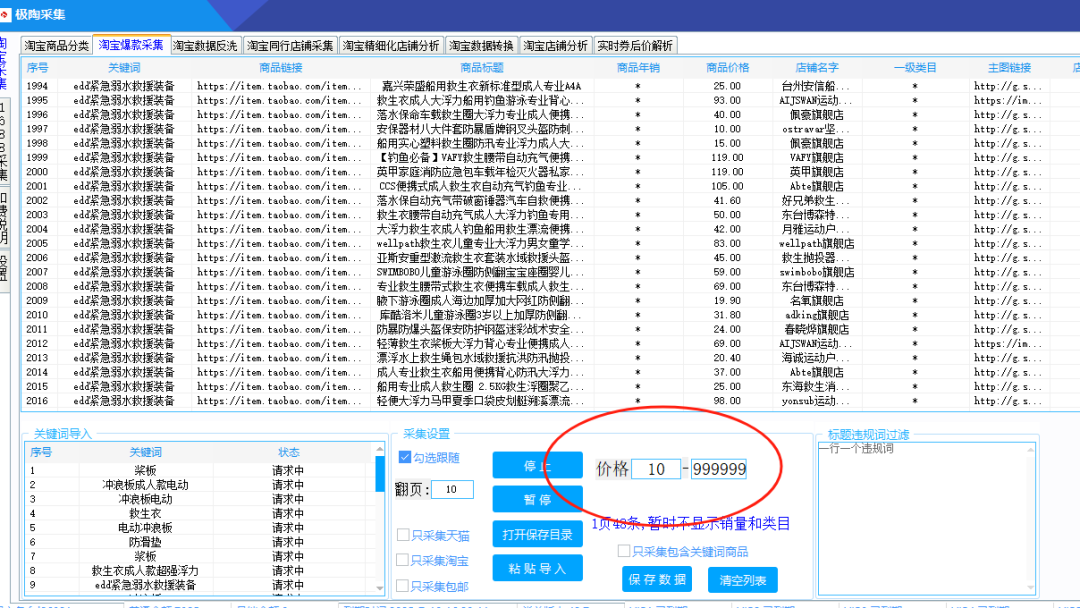Toggle the 勾选跟随 checkbox
The image size is (1080, 608).
tap(405, 458)
